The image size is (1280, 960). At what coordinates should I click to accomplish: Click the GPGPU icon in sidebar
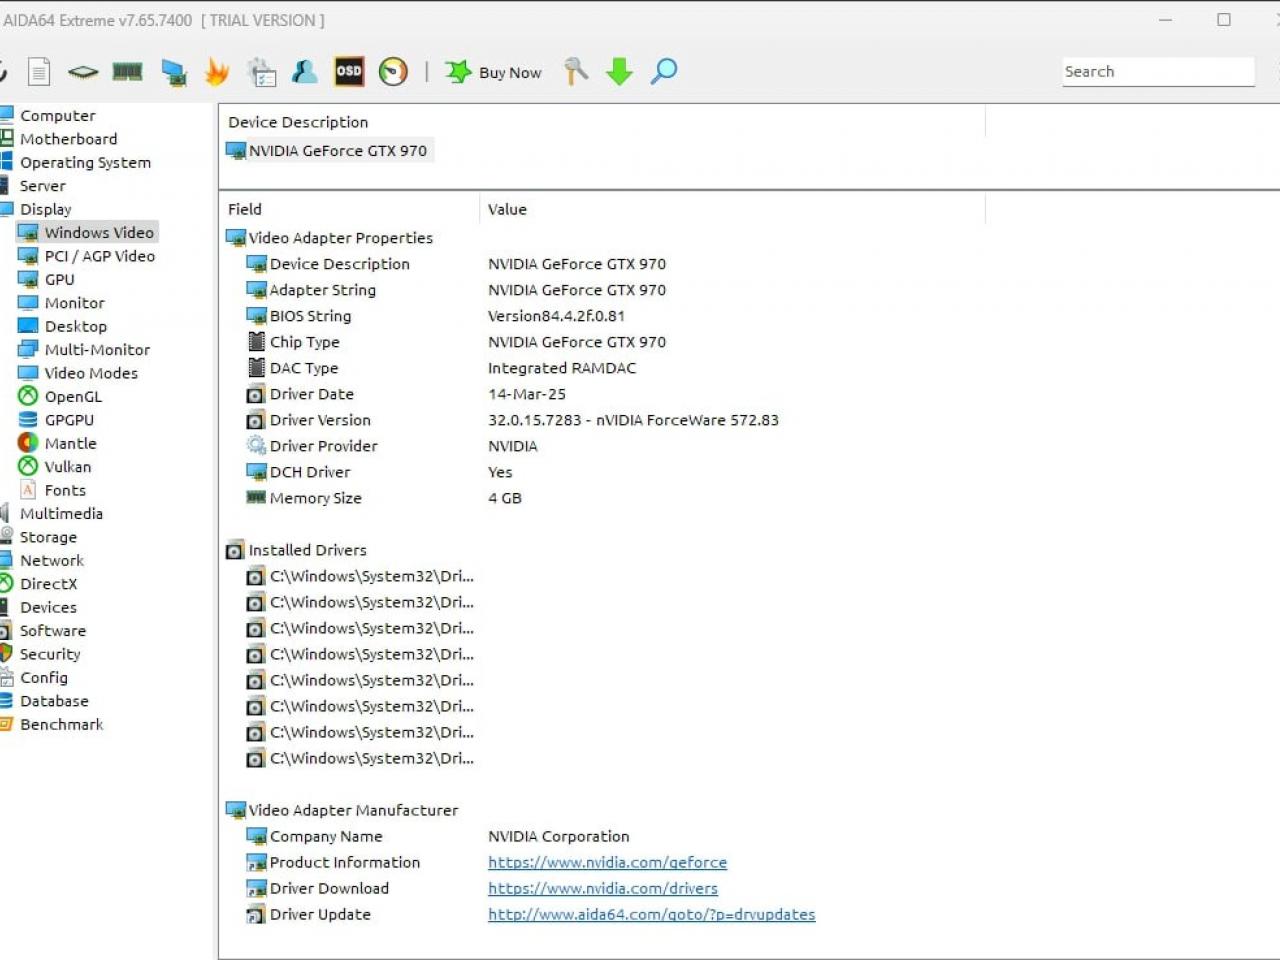tap(28, 420)
